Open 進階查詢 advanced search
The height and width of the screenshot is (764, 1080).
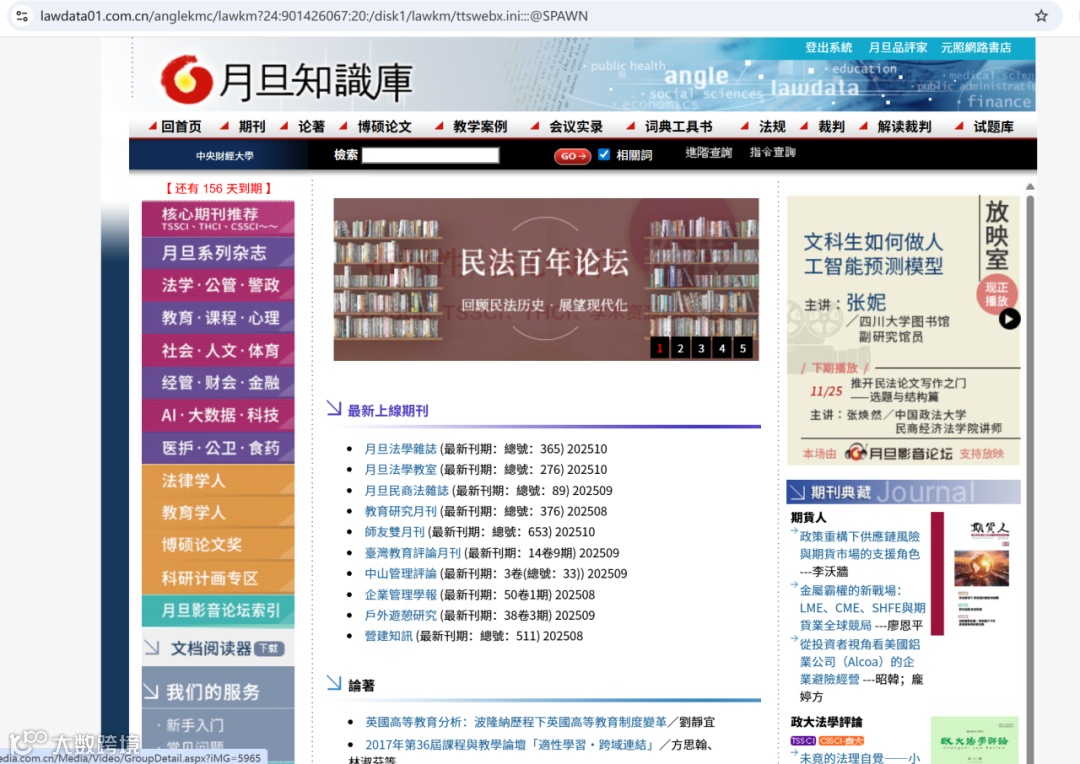pyautogui.click(x=708, y=153)
